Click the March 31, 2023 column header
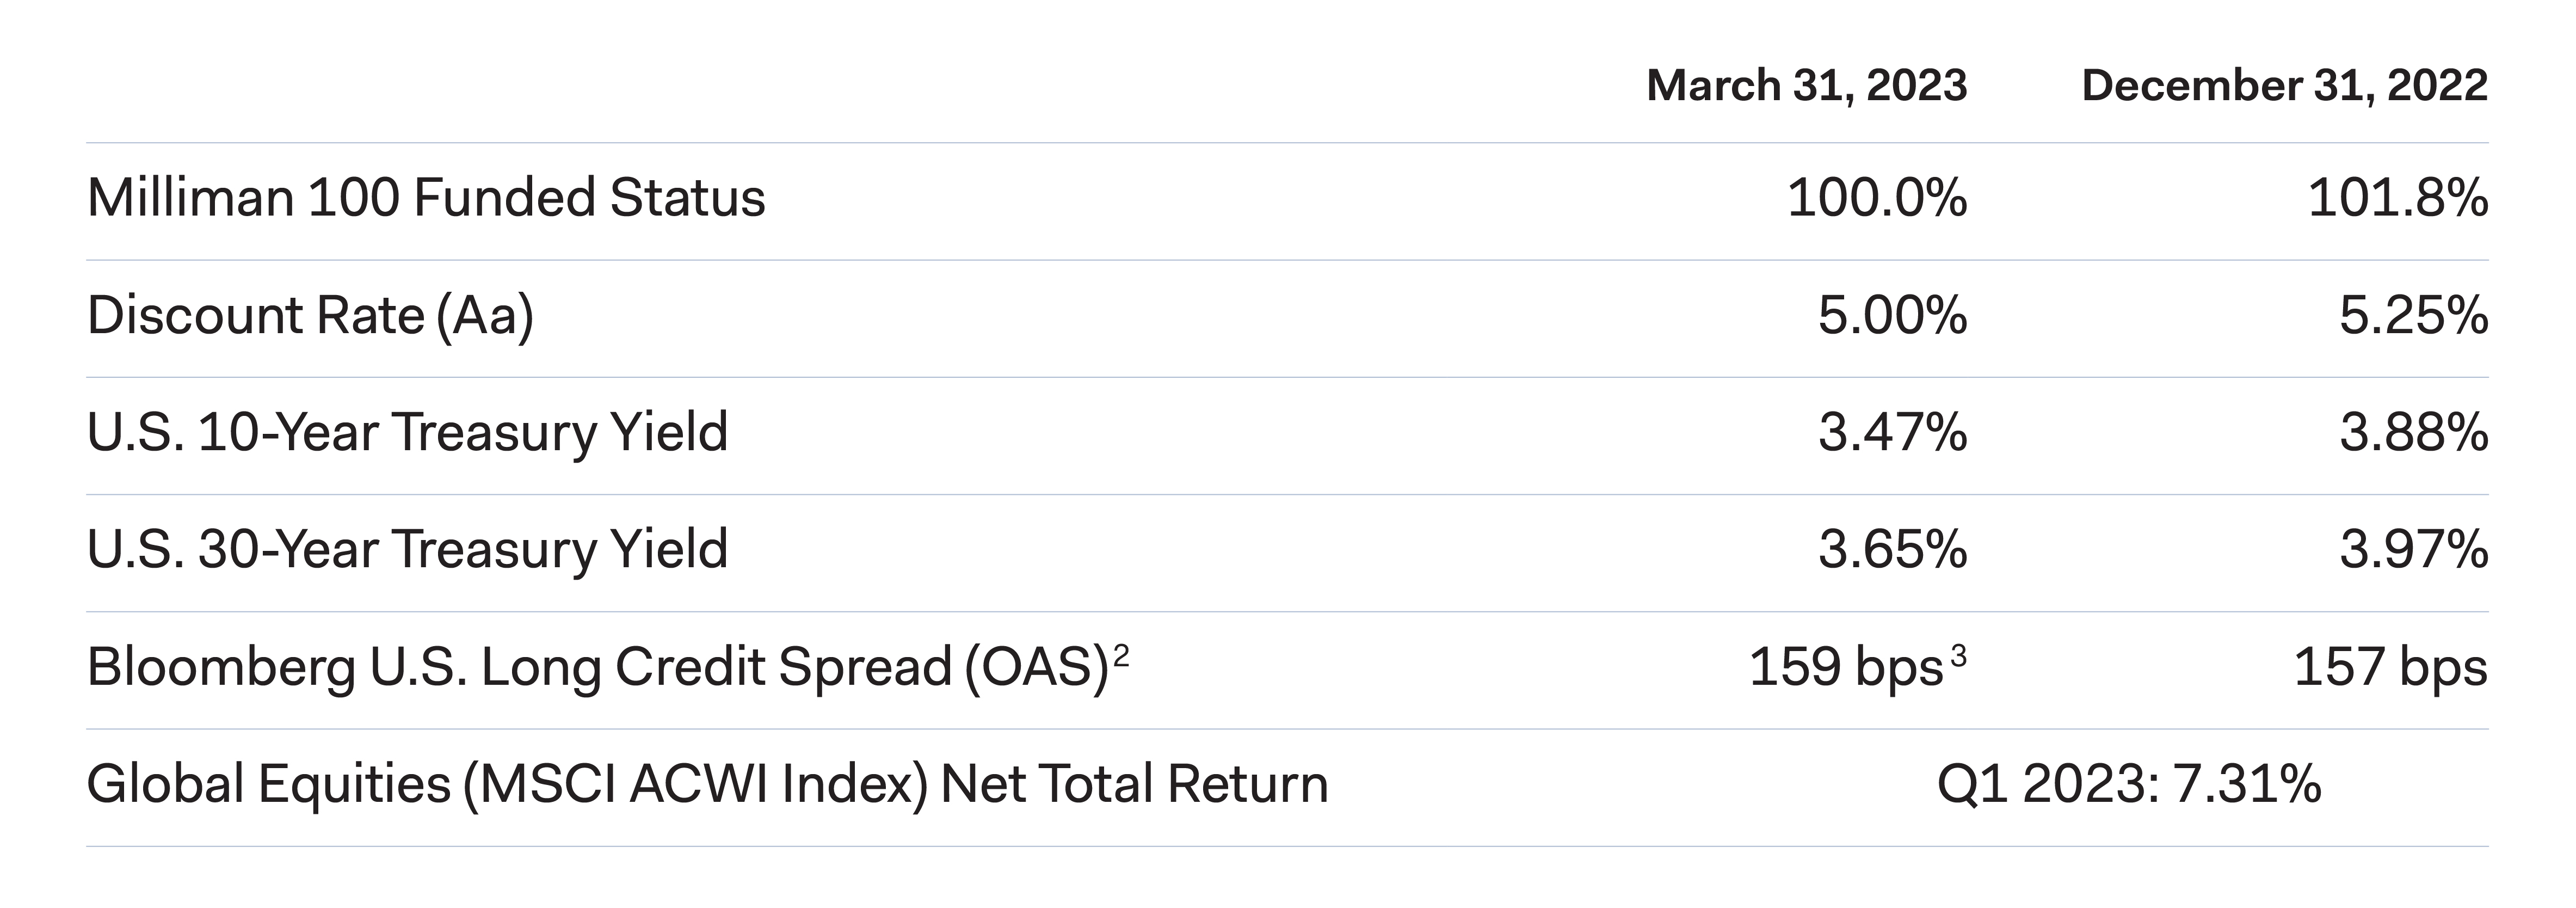Image resolution: width=2576 pixels, height=908 pixels. [1806, 86]
